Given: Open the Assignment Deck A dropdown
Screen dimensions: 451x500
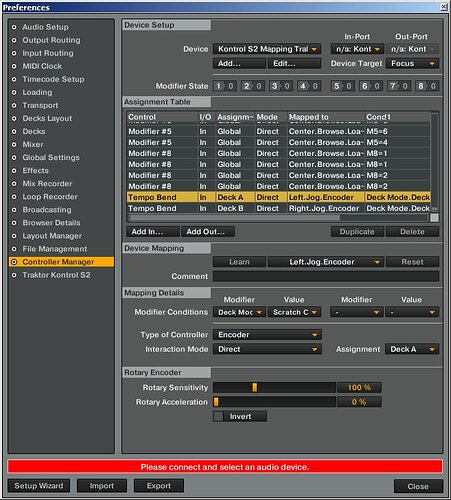Looking at the screenshot, I should [412, 349].
